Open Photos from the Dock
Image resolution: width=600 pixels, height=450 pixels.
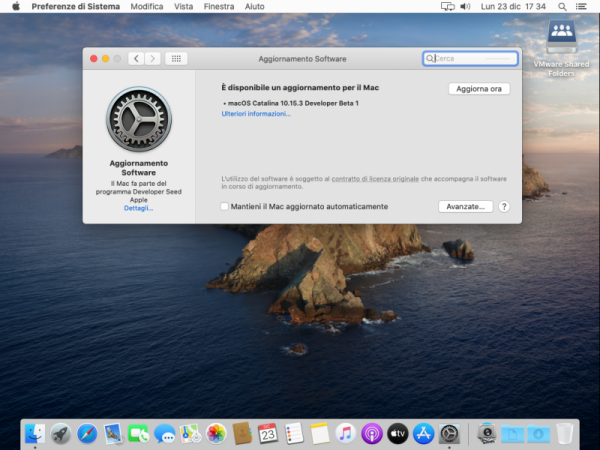(x=216, y=434)
